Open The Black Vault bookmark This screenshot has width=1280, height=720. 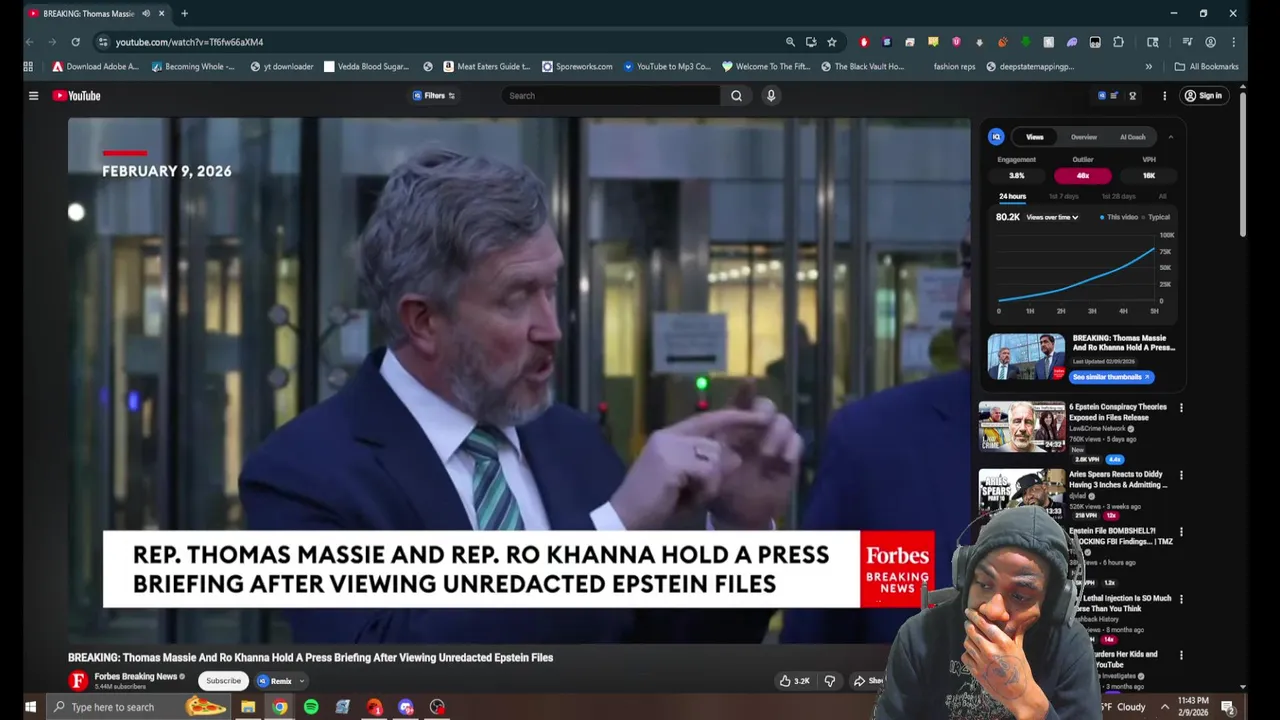click(x=862, y=67)
